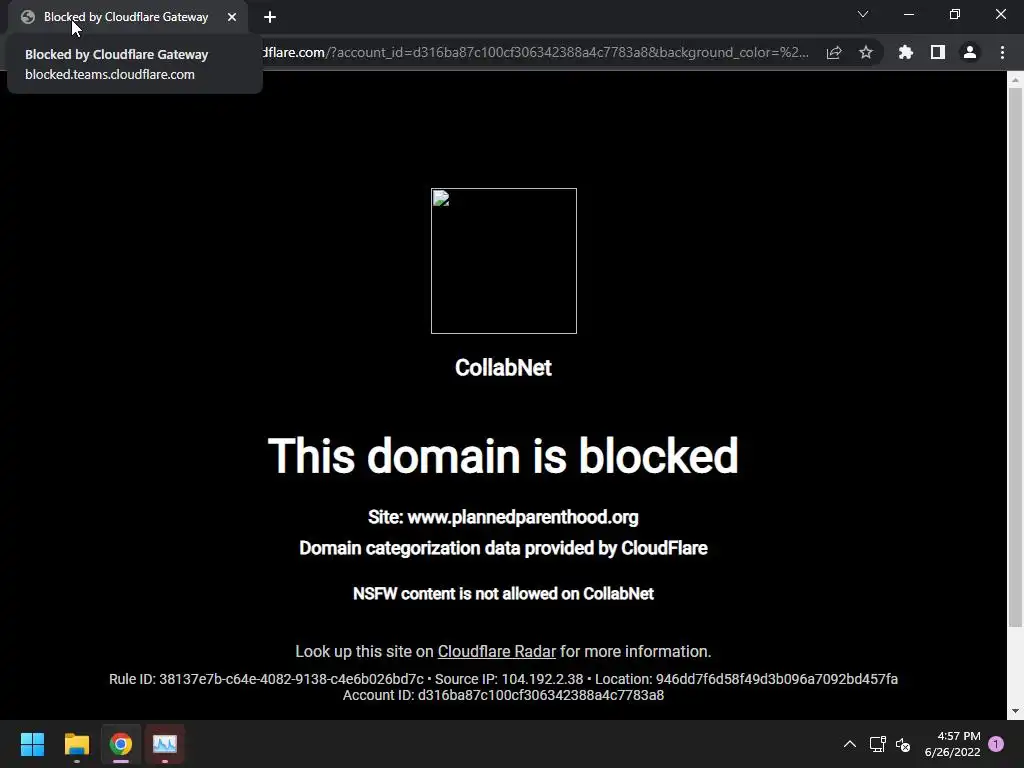This screenshot has width=1024, height=768.
Task: Show hidden system tray icons
Action: tap(850, 744)
